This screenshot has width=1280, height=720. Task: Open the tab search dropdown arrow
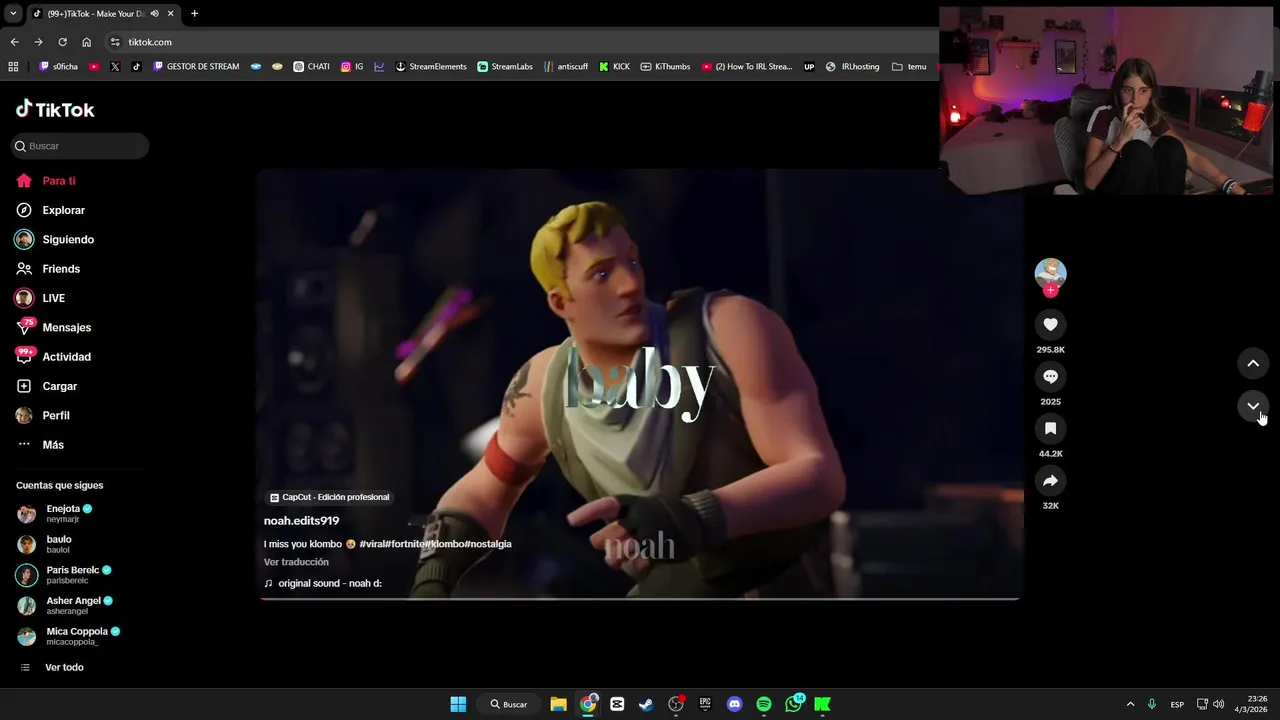pyautogui.click(x=13, y=14)
